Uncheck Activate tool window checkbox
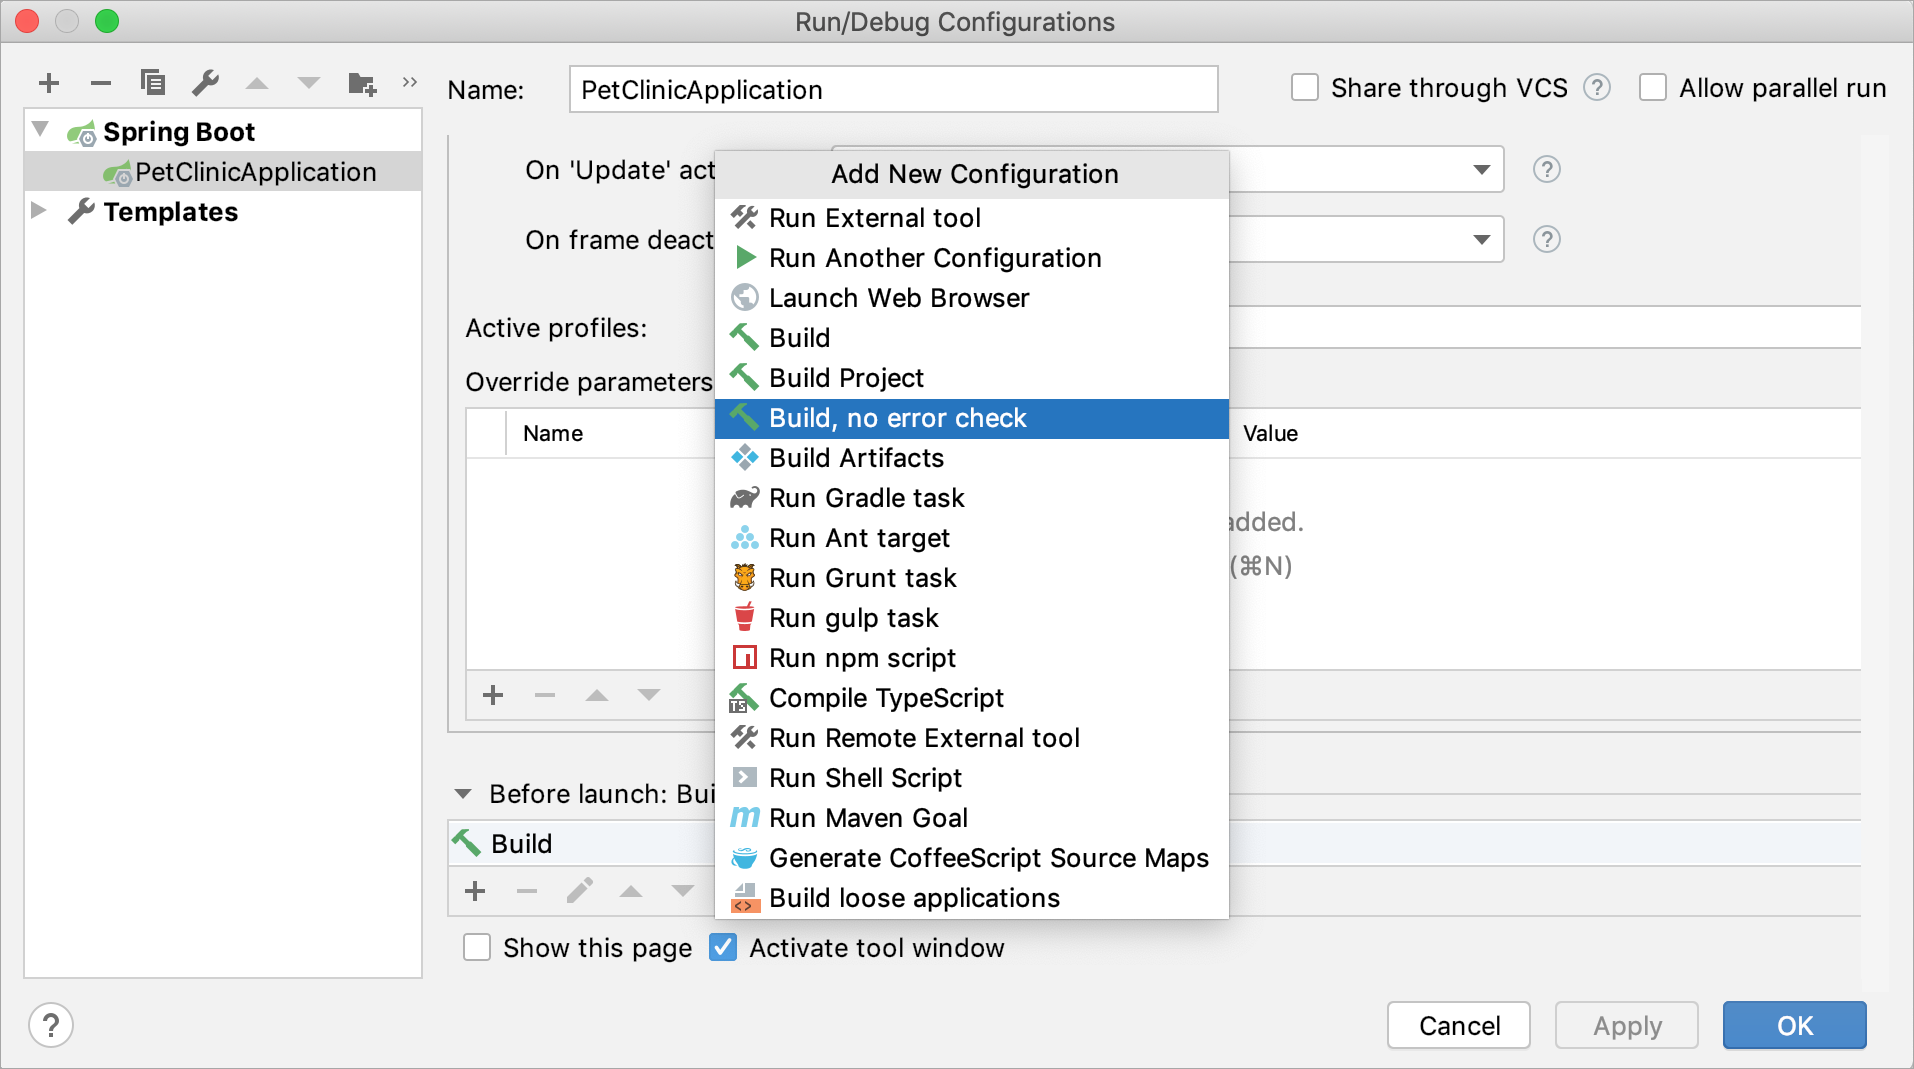The image size is (1914, 1069). pos(723,947)
